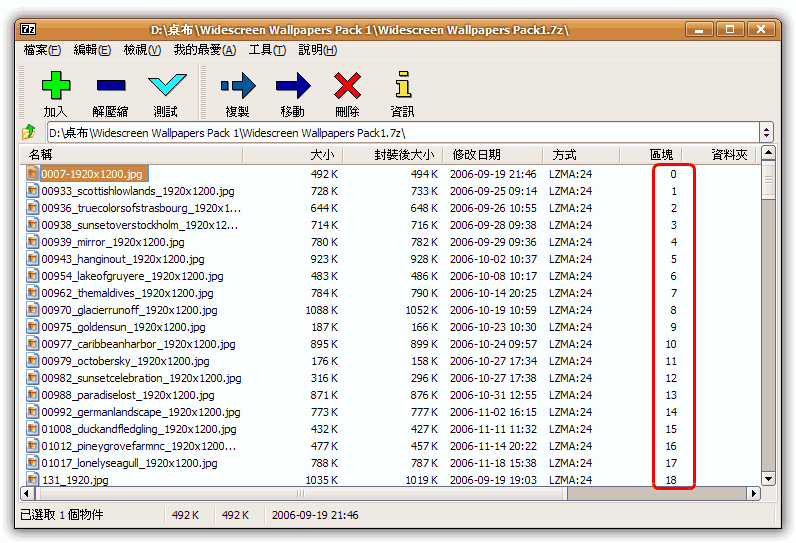Select 00977_caribbeanharbor_1920x1200.jpg
The width and height of the screenshot is (796, 543).
pos(139,344)
